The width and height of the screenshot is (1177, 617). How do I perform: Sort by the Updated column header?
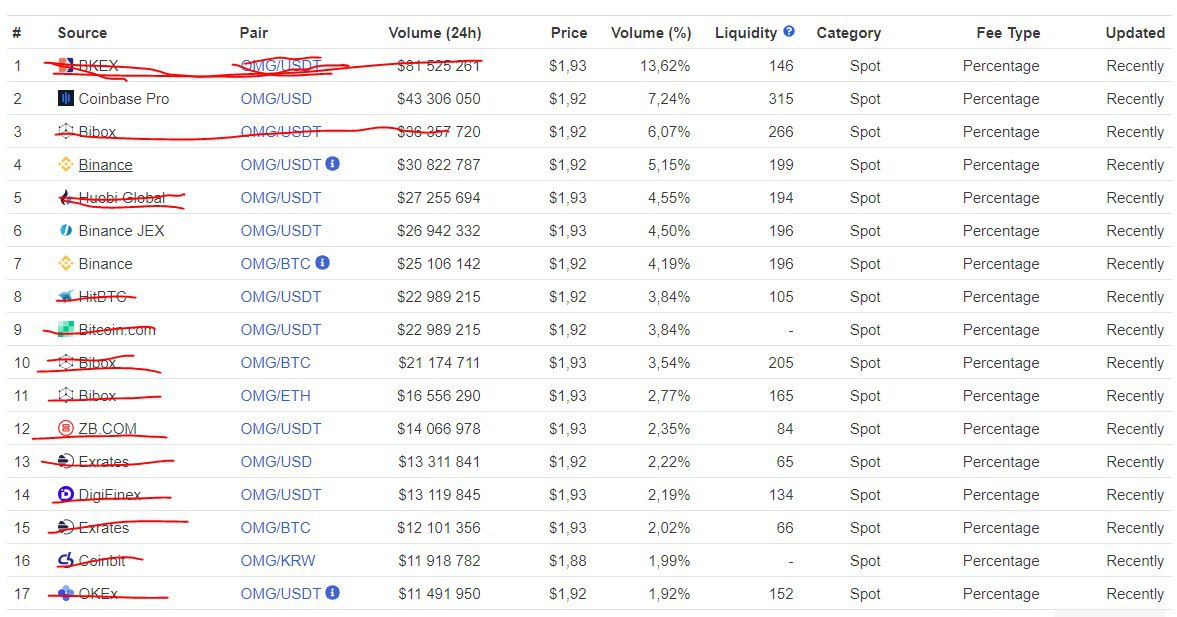pos(1134,33)
